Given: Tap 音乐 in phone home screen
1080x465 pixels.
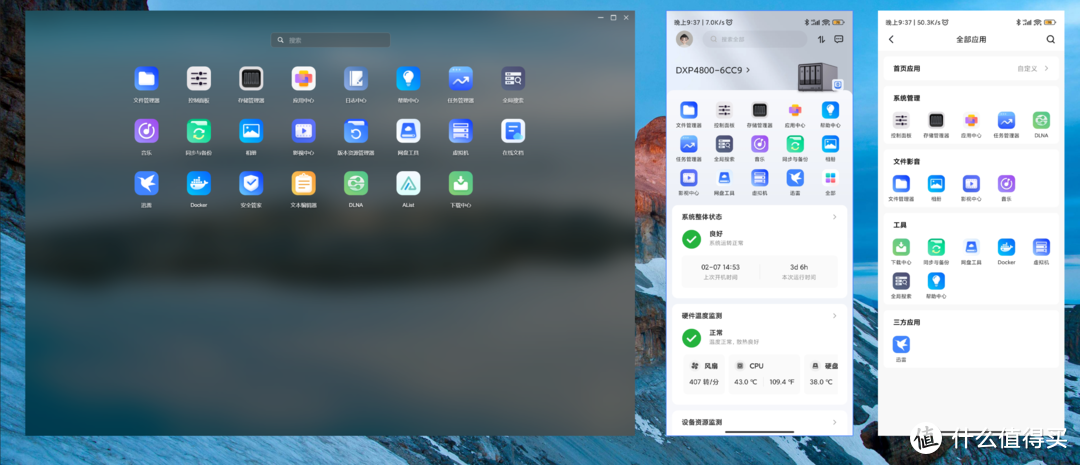Looking at the screenshot, I should click(x=760, y=143).
